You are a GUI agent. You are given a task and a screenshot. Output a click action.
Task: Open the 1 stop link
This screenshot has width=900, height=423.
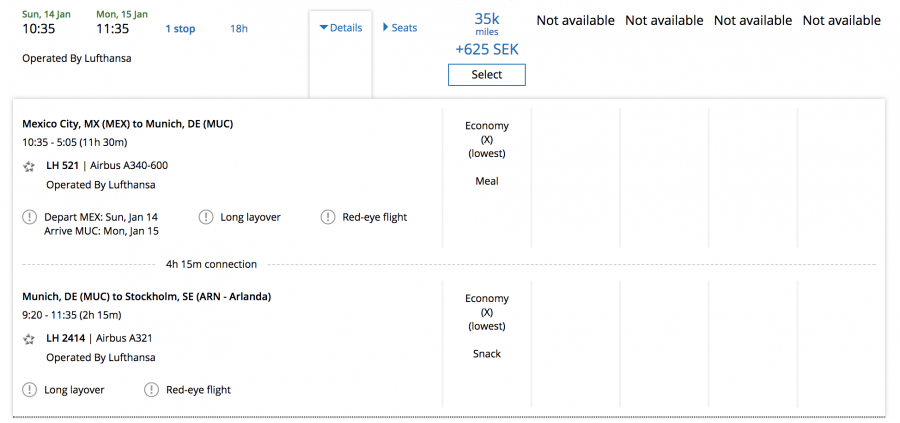[180, 29]
